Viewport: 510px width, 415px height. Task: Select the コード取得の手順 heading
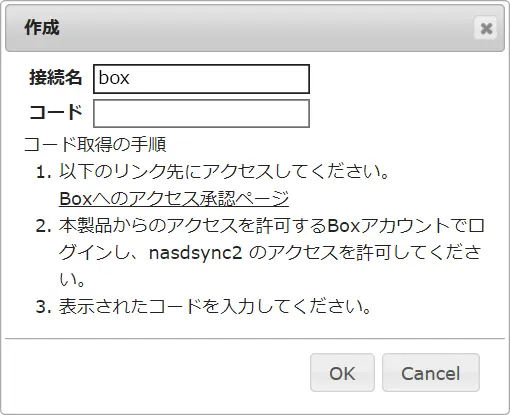click(95, 145)
